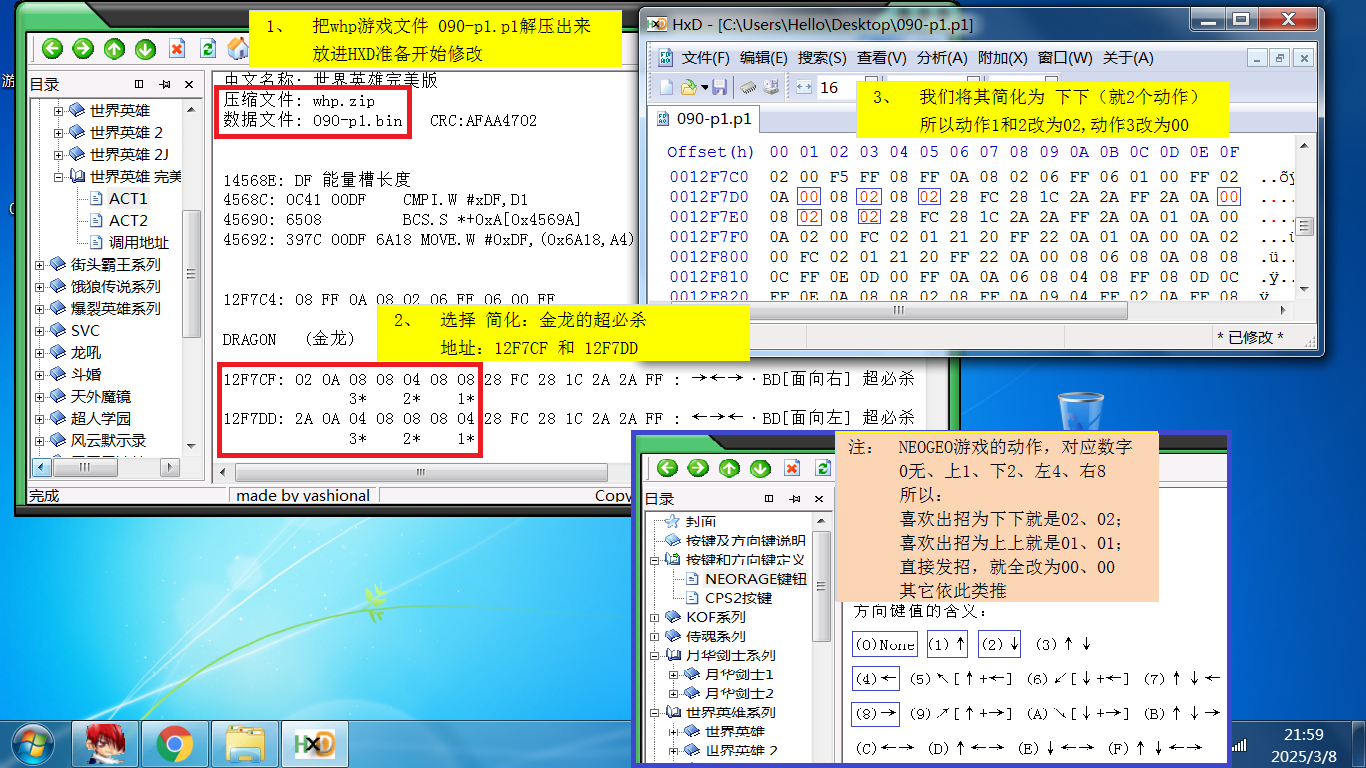The height and width of the screenshot is (768, 1366).
Task: Click offset 0012F7D0 in HxD
Action: click(x=710, y=196)
